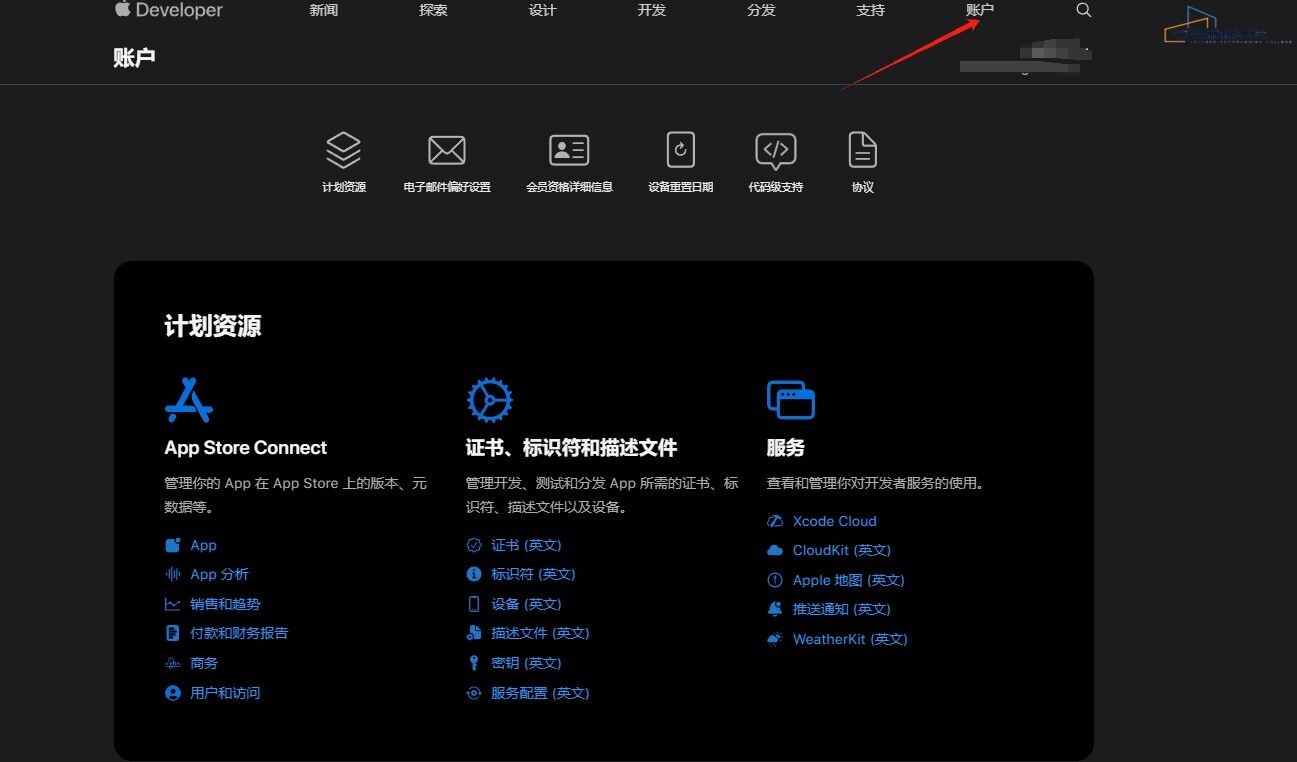Click the 商务 signature icon
Image resolution: width=1297 pixels, height=762 pixels.
coord(173,663)
